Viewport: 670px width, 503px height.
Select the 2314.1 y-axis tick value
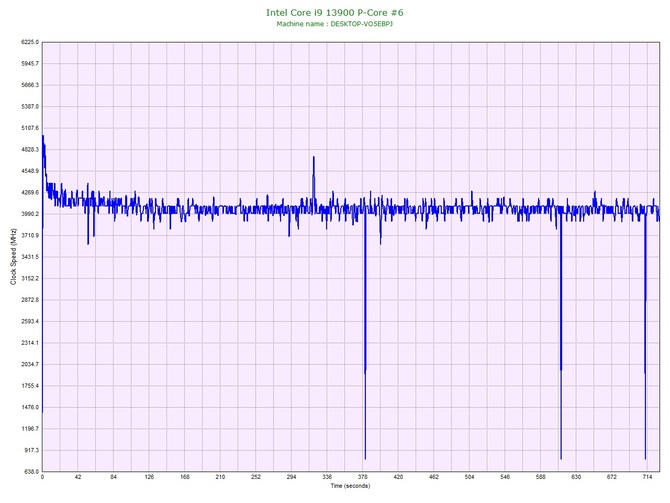pos(30,343)
